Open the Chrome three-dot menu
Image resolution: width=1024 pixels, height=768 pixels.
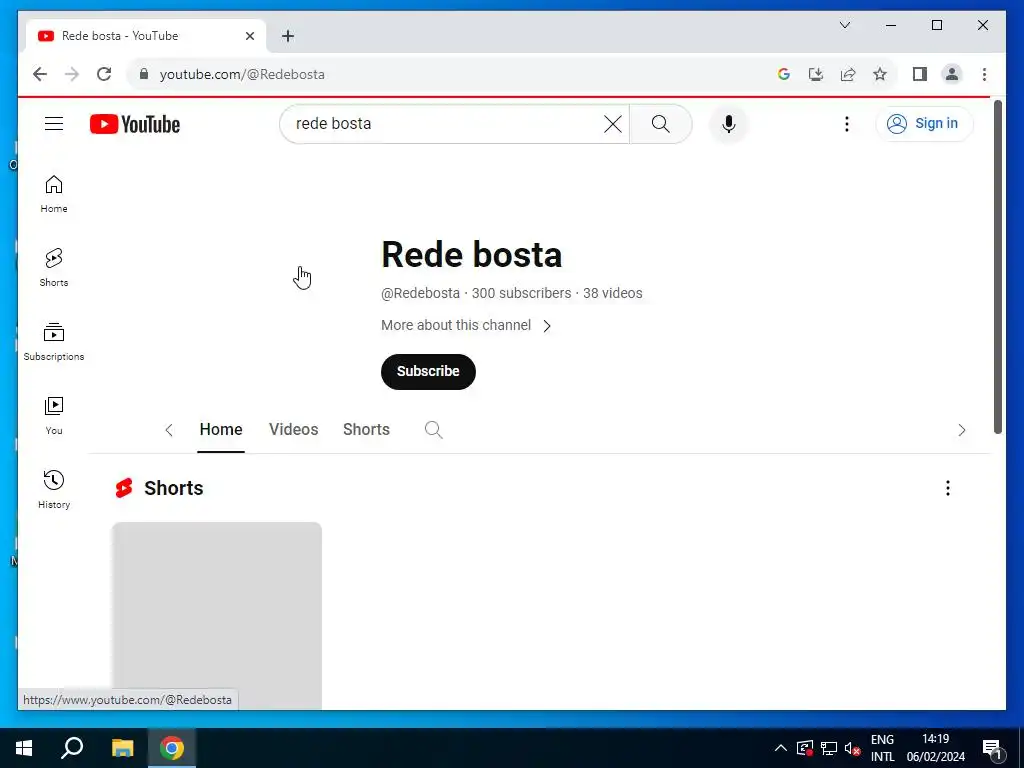(984, 74)
